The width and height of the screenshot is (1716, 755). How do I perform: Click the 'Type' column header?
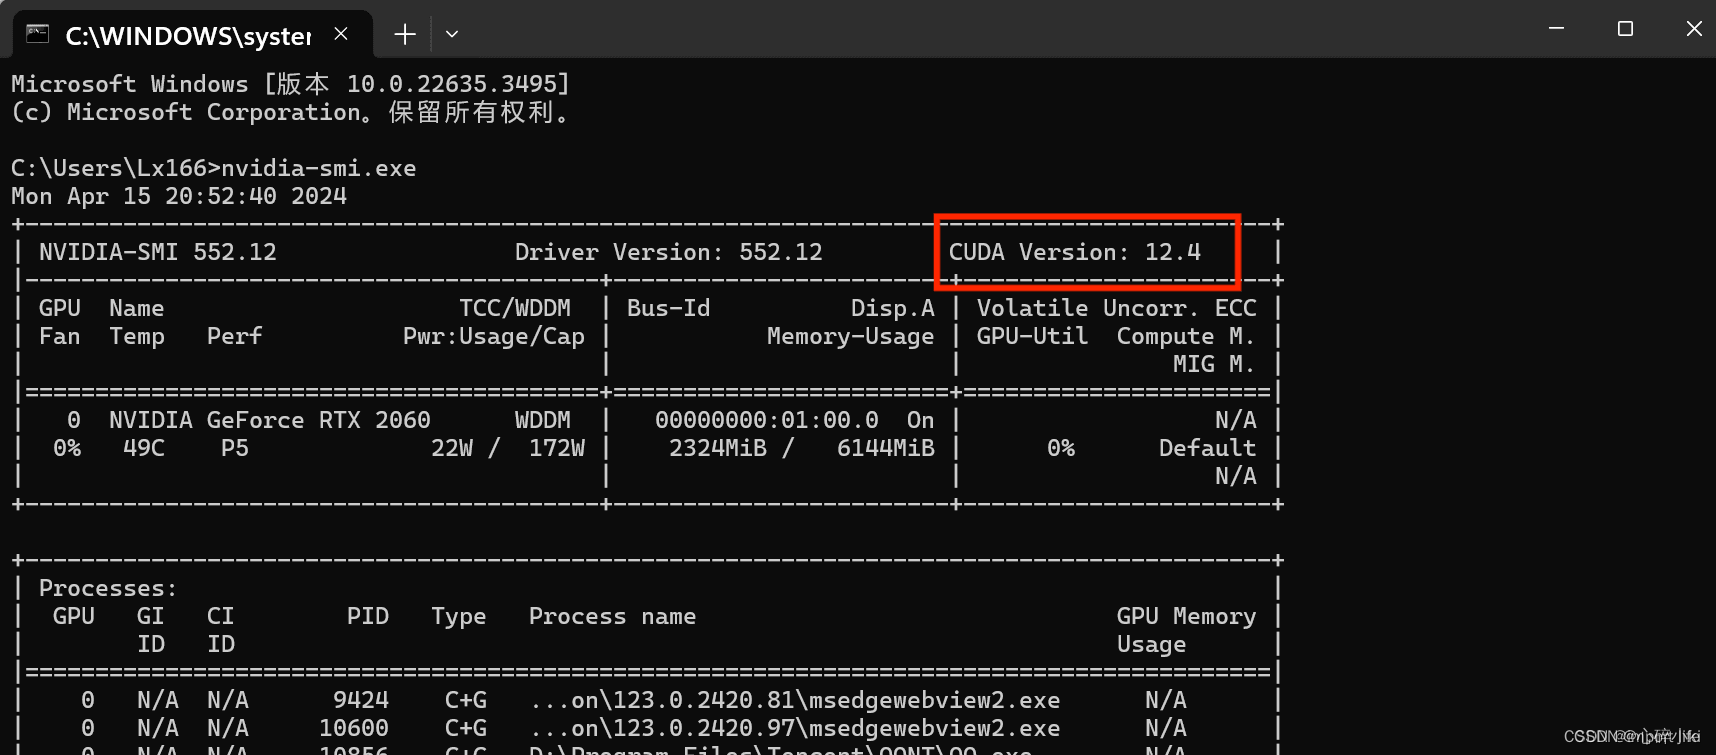(459, 616)
